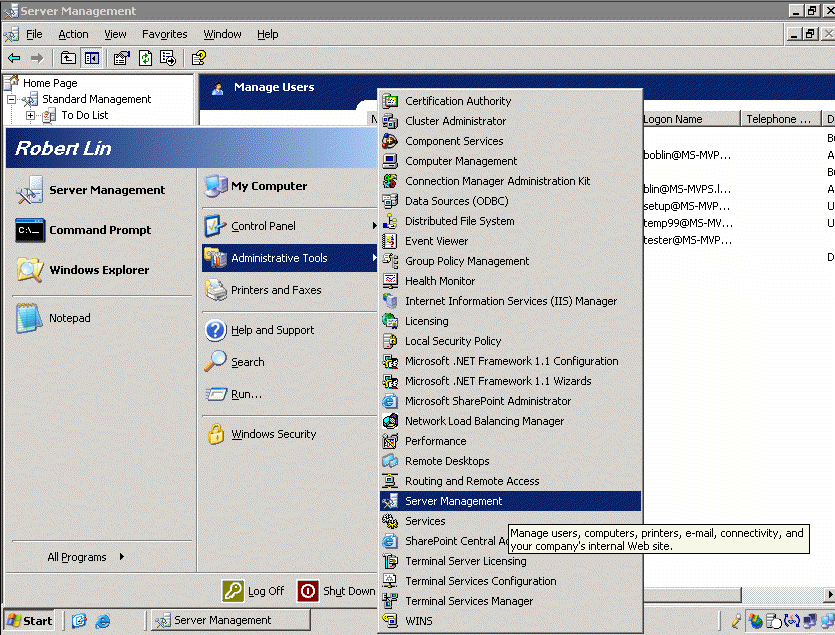Open Routing and Remote Access
This screenshot has width=835, height=635.
pos(510,481)
